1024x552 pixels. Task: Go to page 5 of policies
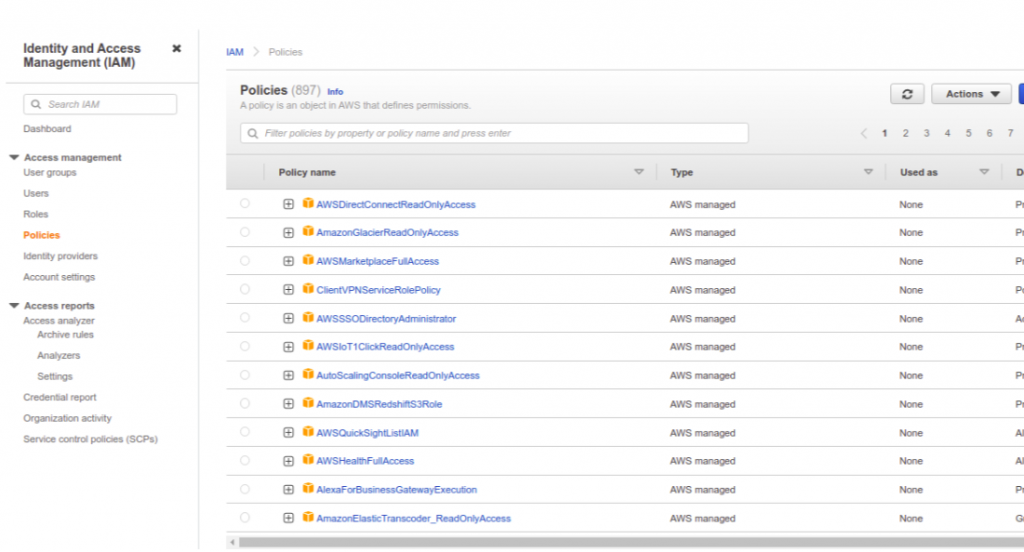968,133
